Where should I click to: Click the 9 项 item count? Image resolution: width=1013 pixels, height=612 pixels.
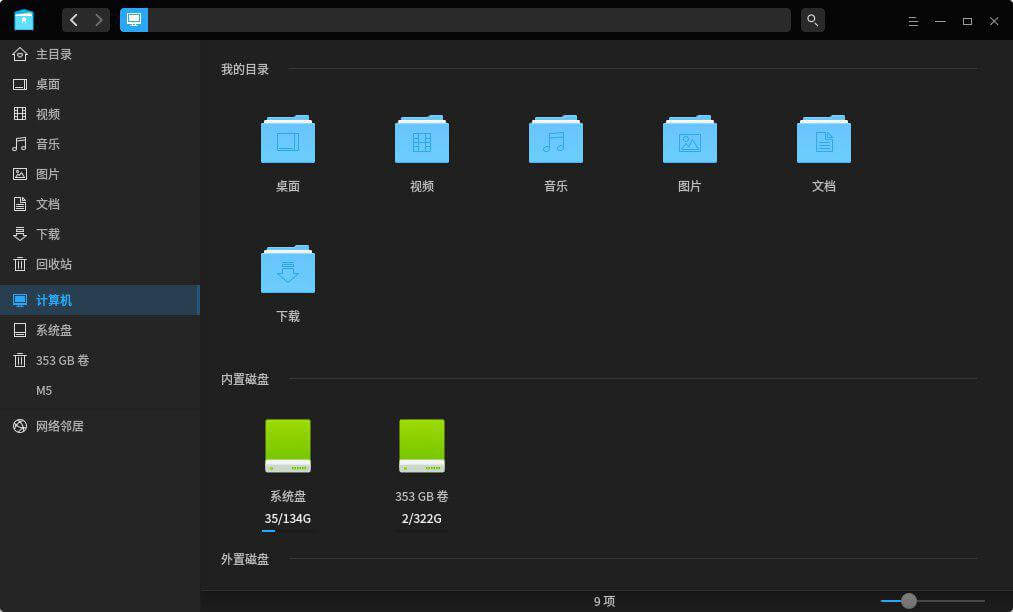coord(605,602)
